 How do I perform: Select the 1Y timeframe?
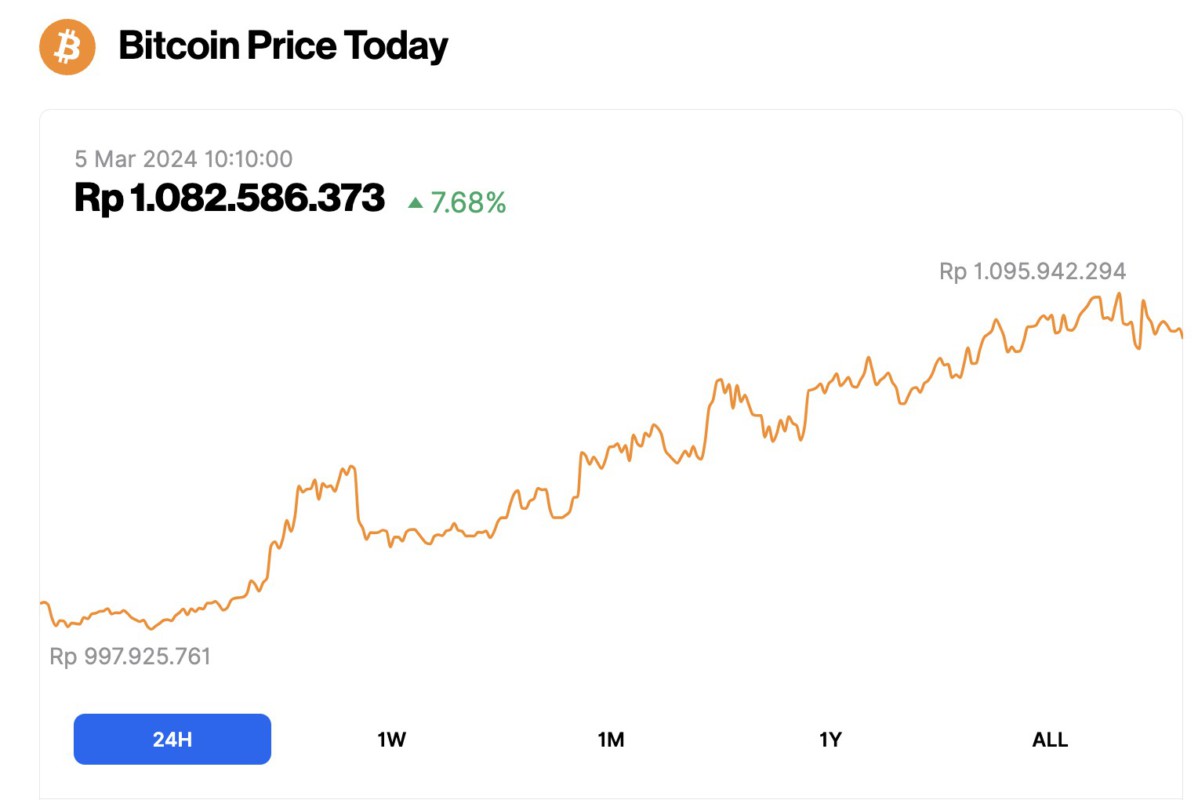click(829, 739)
